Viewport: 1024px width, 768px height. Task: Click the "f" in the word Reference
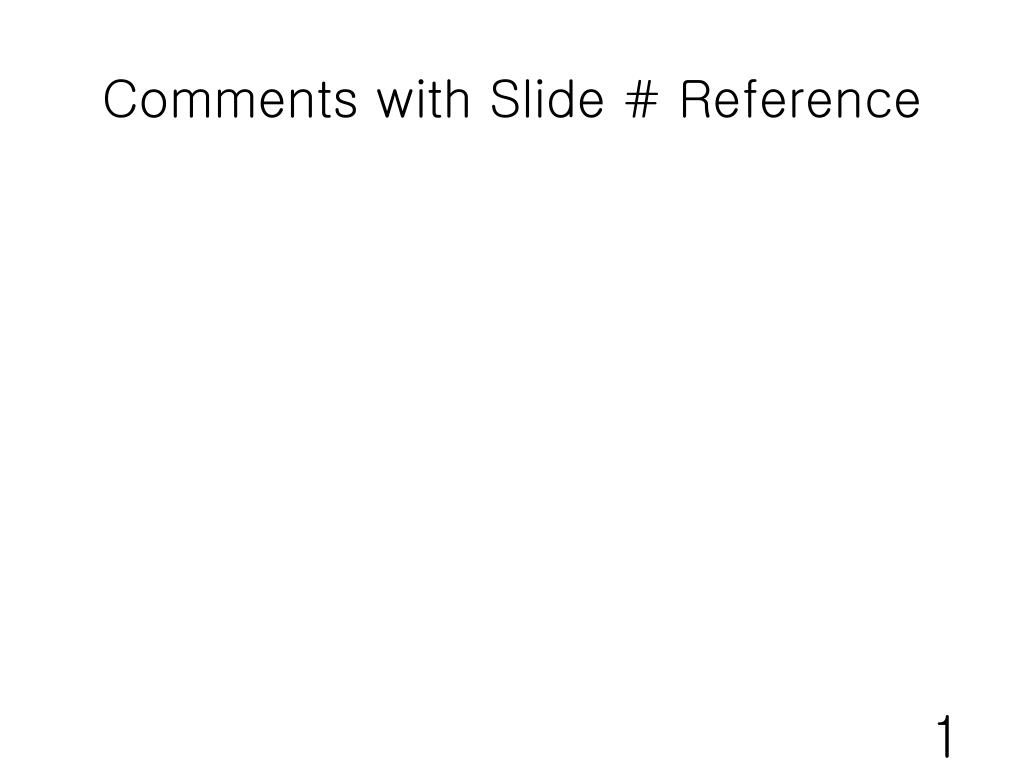[750, 99]
